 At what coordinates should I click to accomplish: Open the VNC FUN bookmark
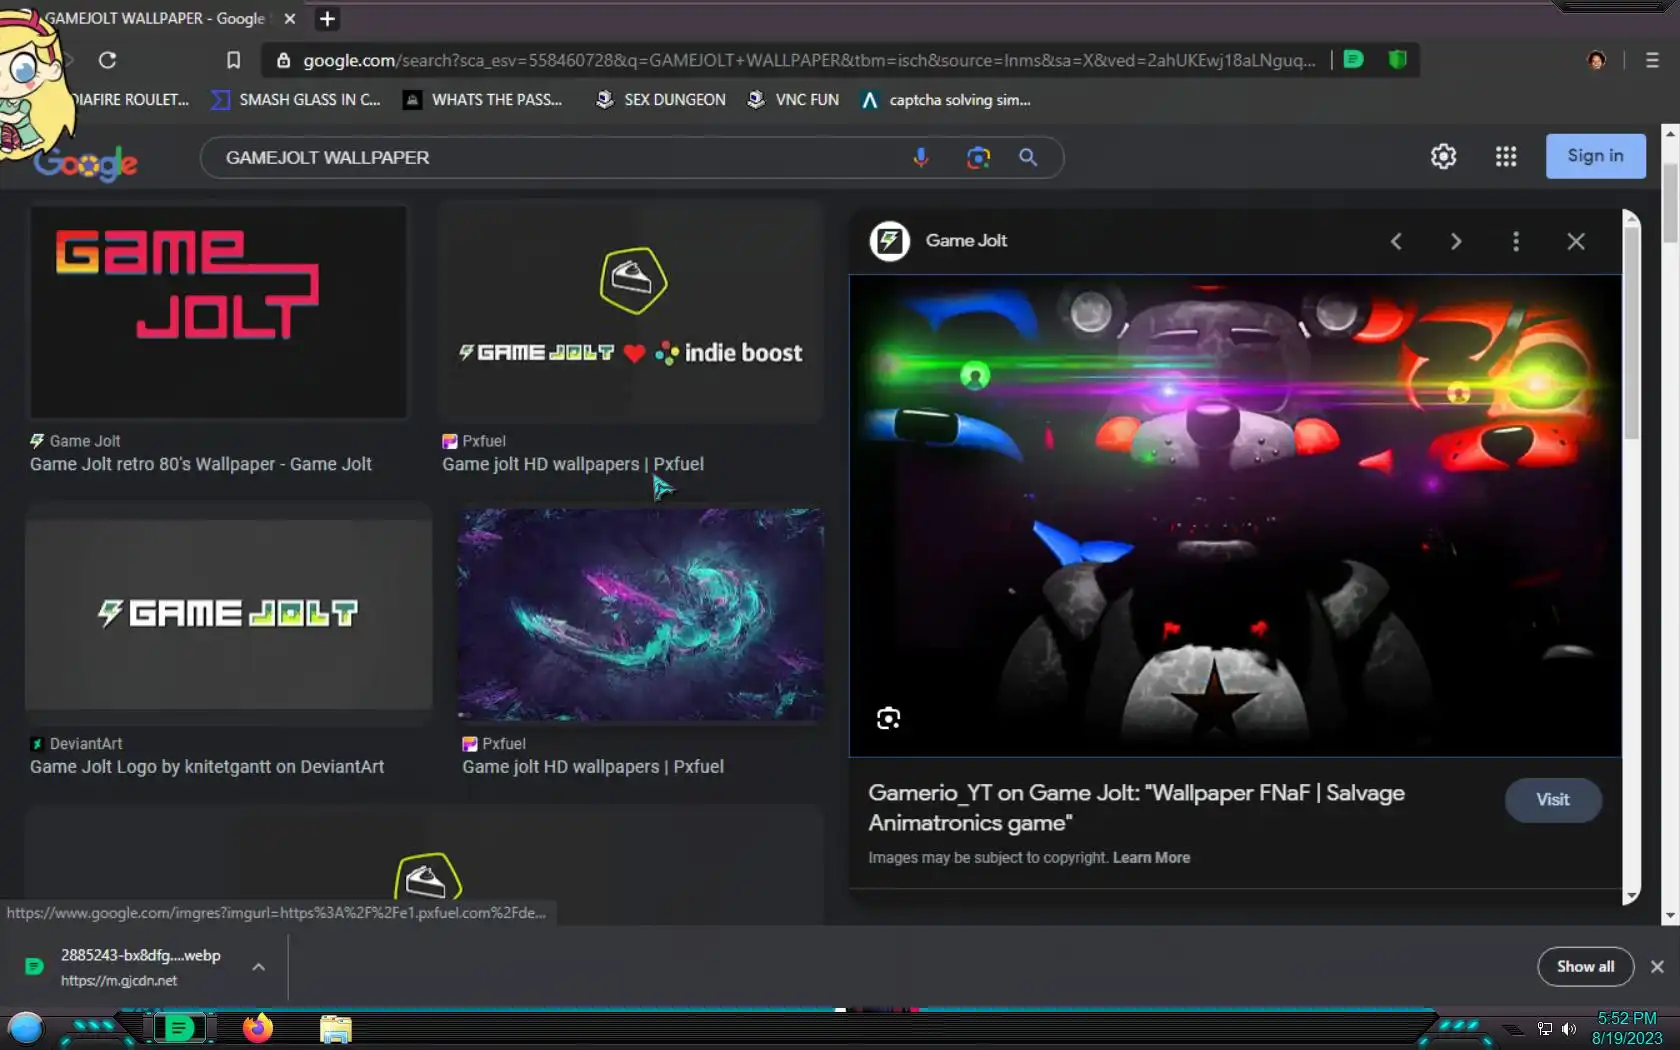[793, 99]
